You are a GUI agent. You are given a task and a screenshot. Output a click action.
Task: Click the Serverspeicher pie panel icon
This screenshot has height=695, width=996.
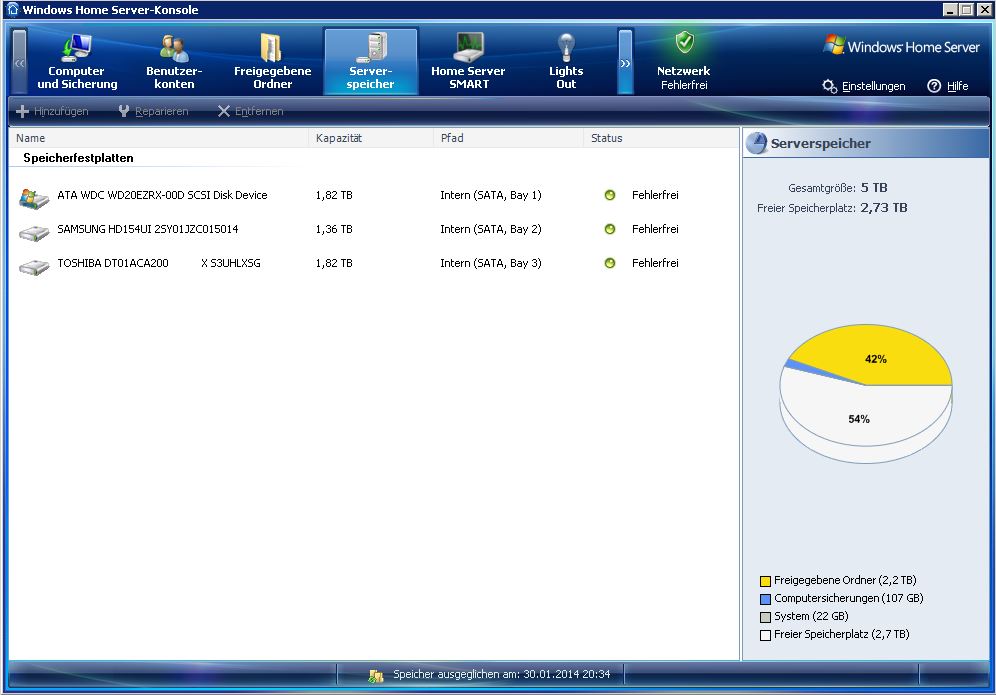[x=757, y=143]
